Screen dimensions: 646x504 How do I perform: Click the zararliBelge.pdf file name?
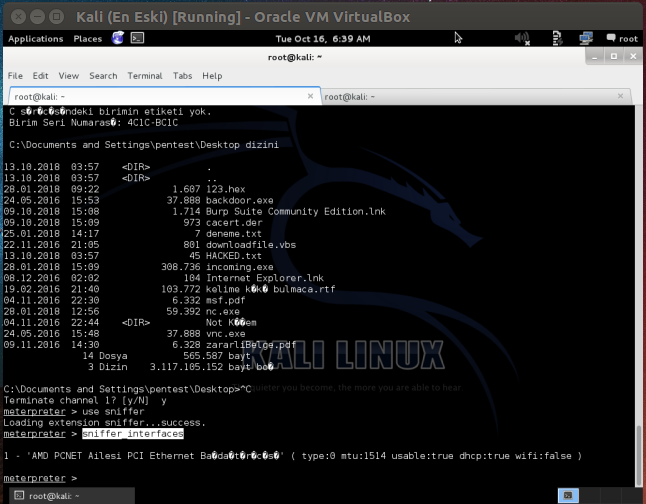250,345
